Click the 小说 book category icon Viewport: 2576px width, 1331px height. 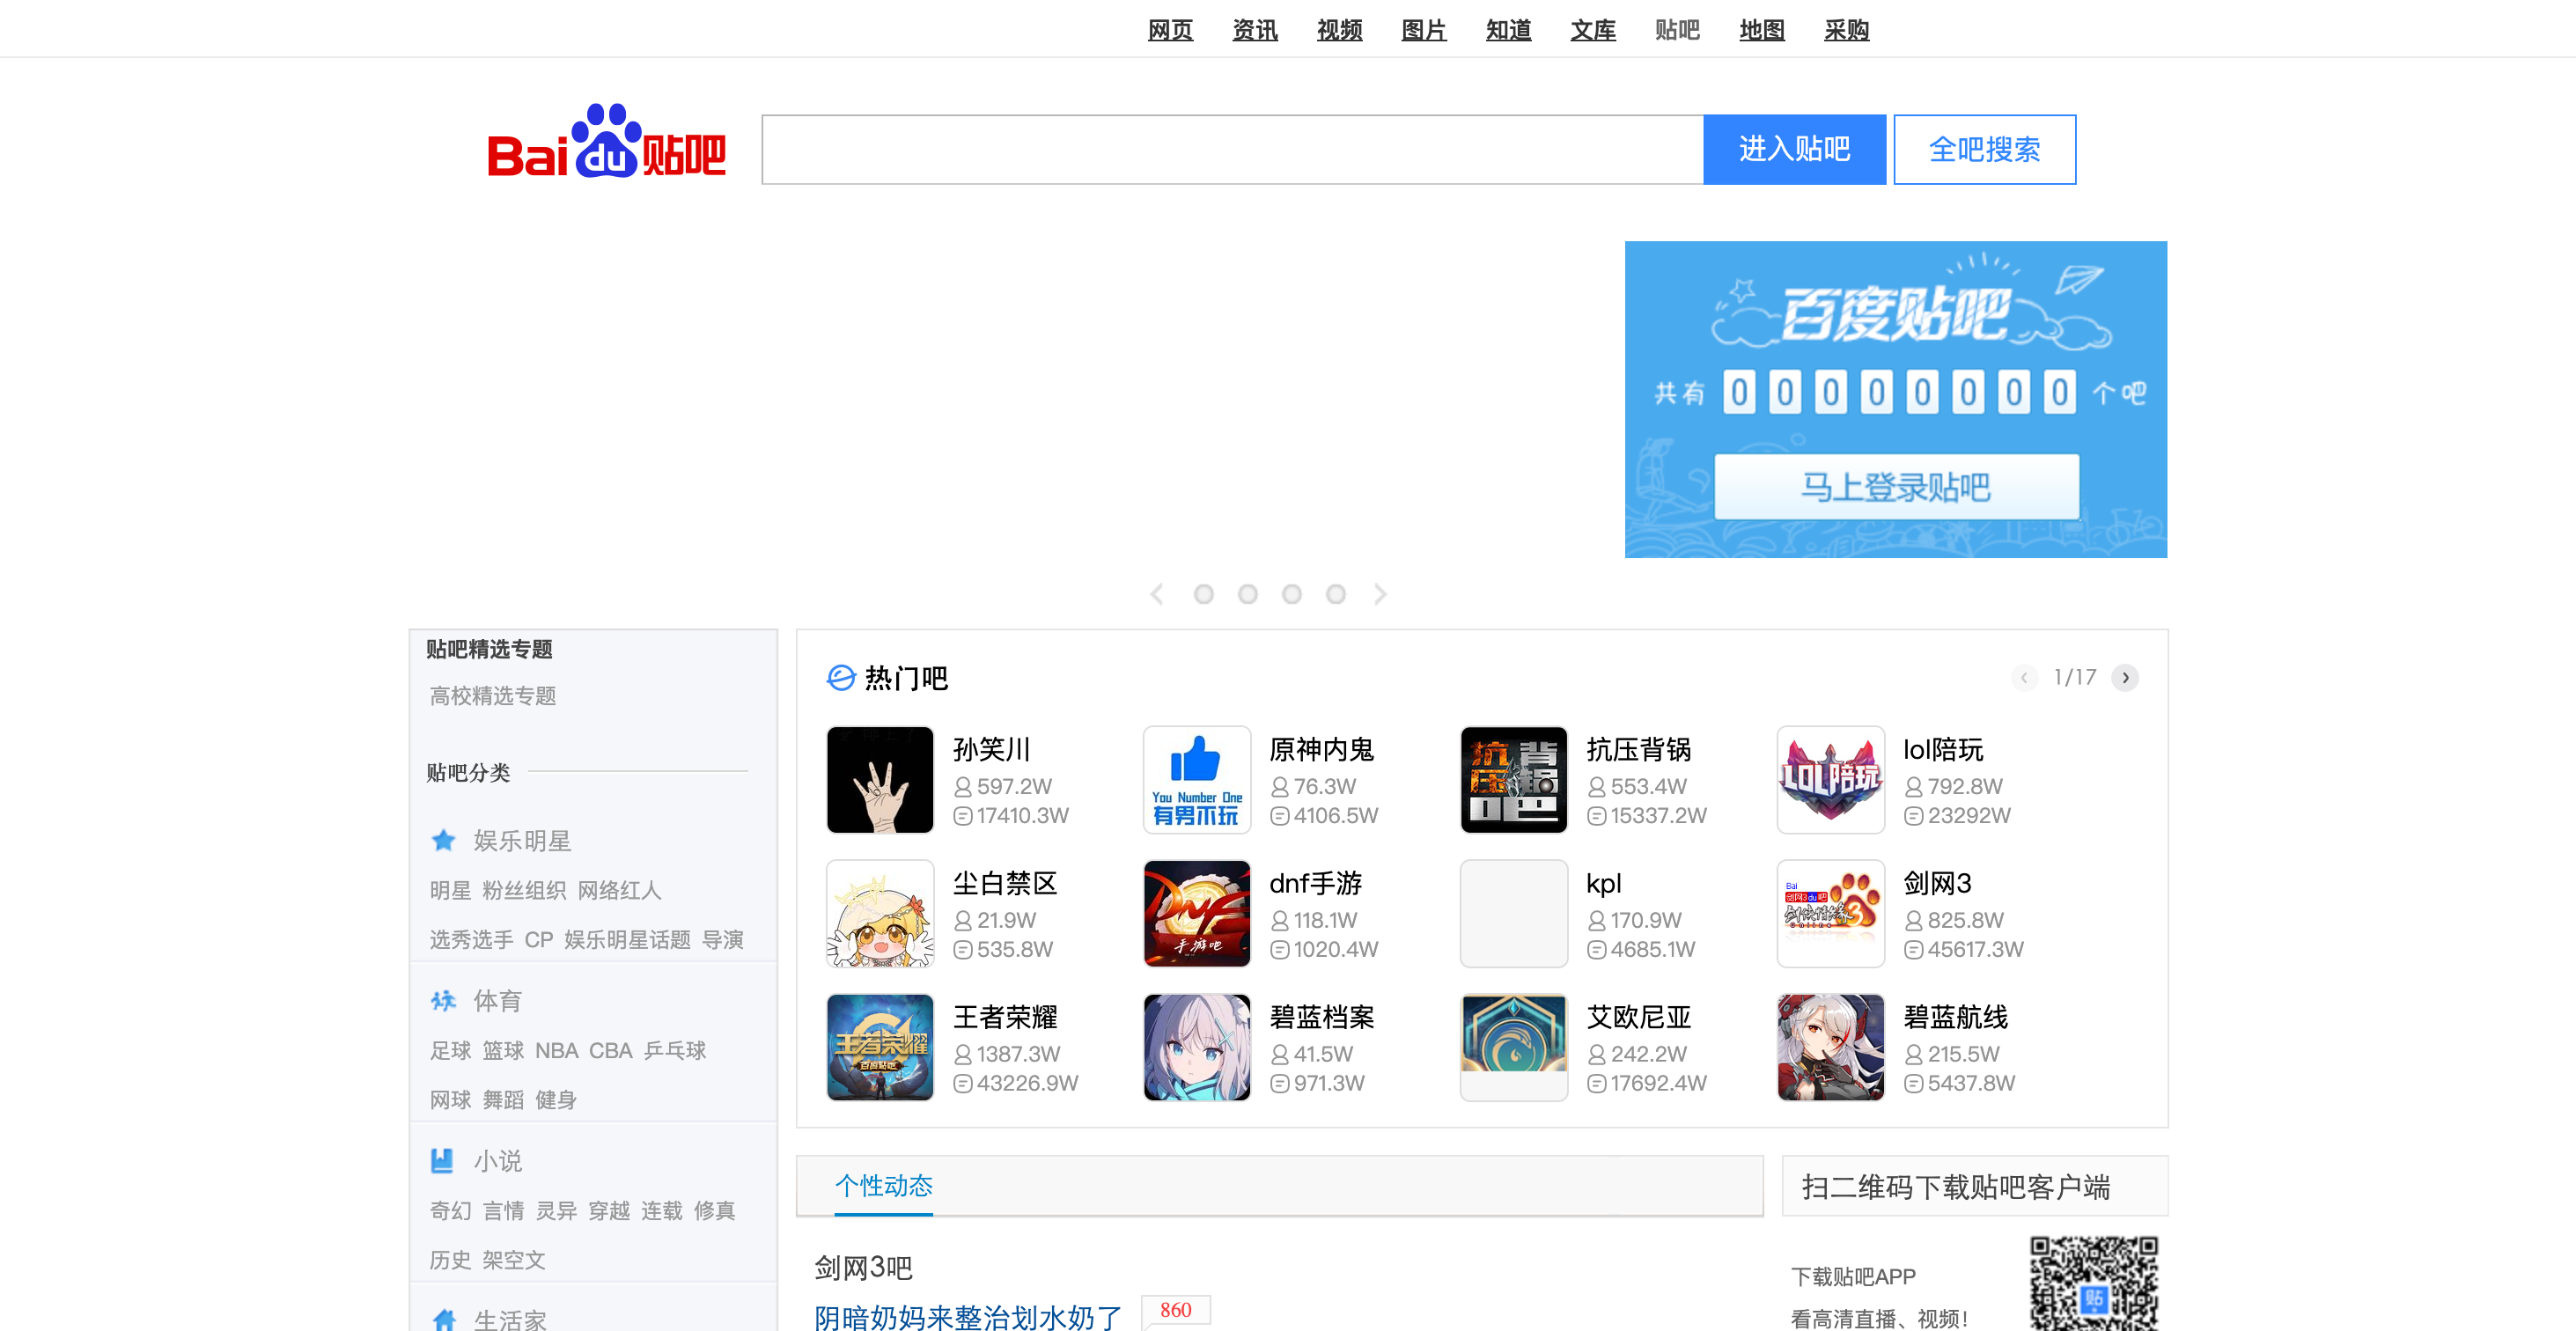click(443, 1160)
